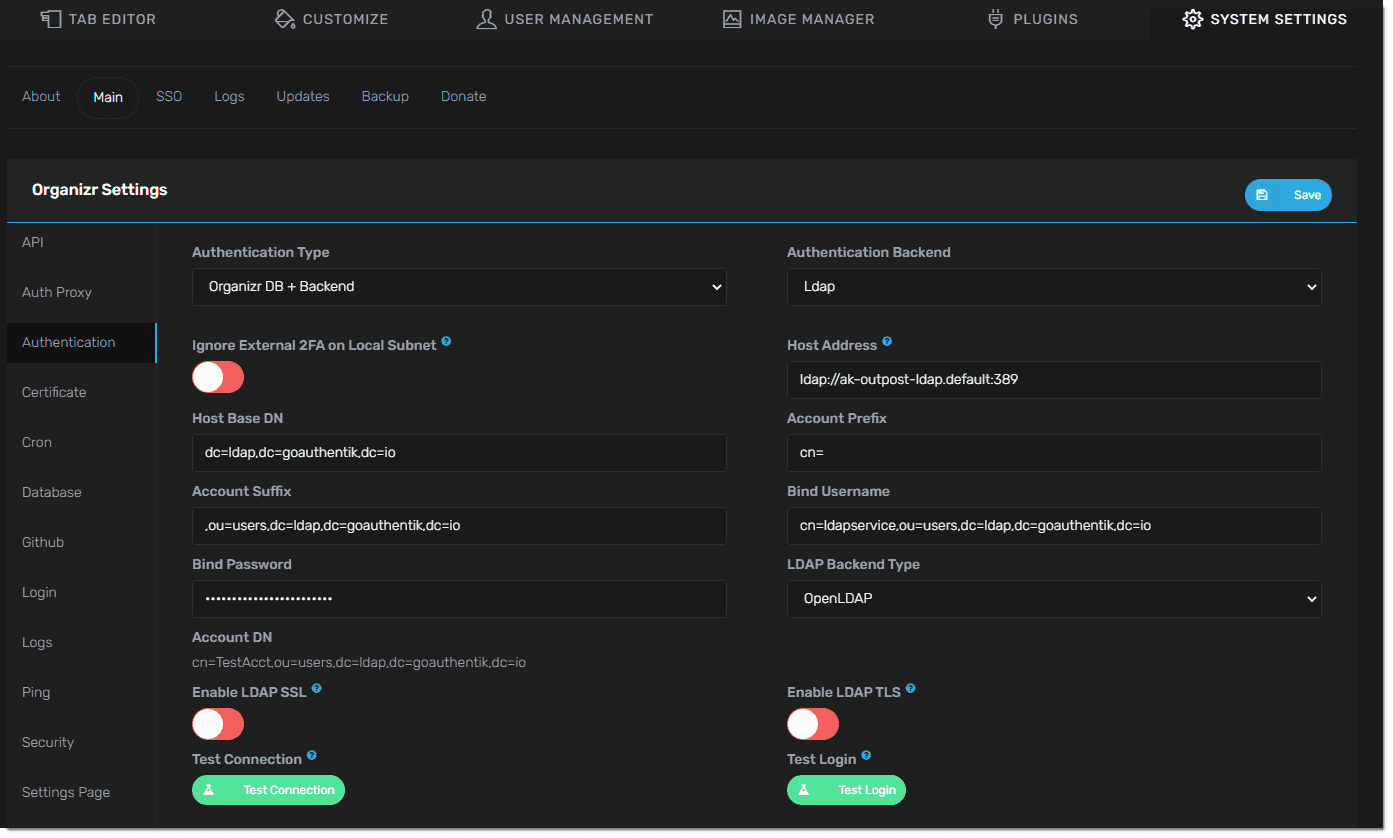Click the Plugins plug icon
The width and height of the screenshot is (1393, 838).
pyautogui.click(x=995, y=19)
